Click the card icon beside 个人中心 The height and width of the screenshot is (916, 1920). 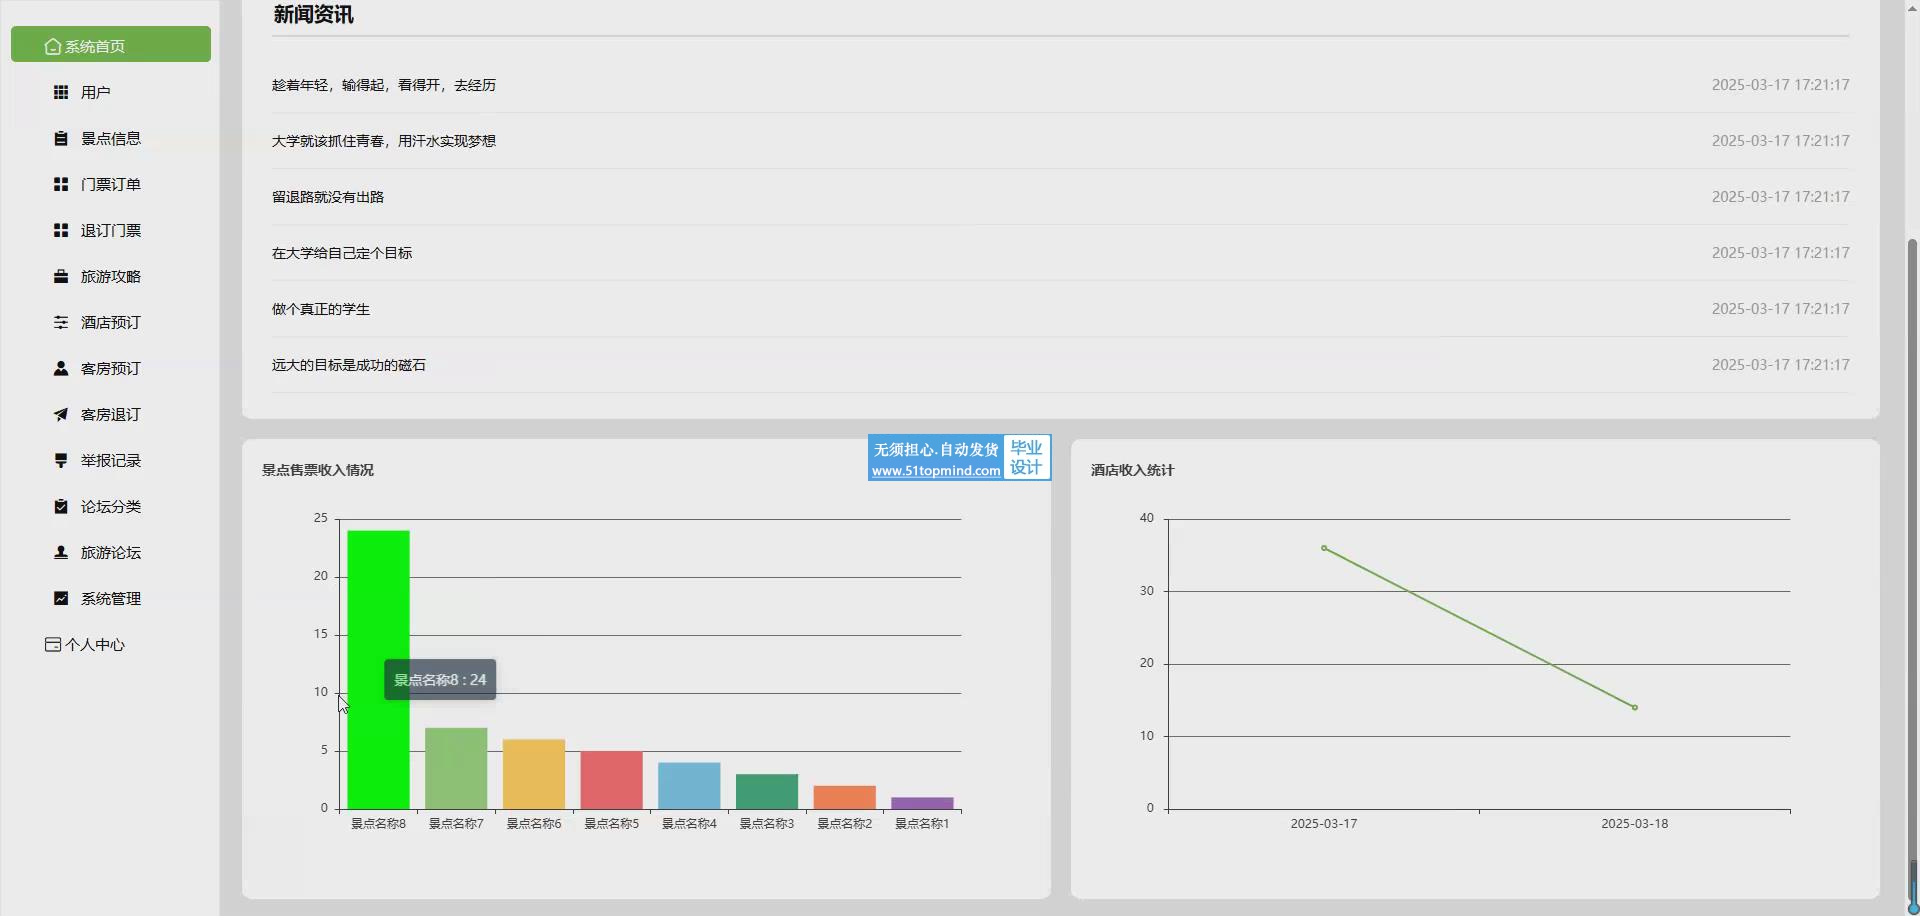click(53, 644)
